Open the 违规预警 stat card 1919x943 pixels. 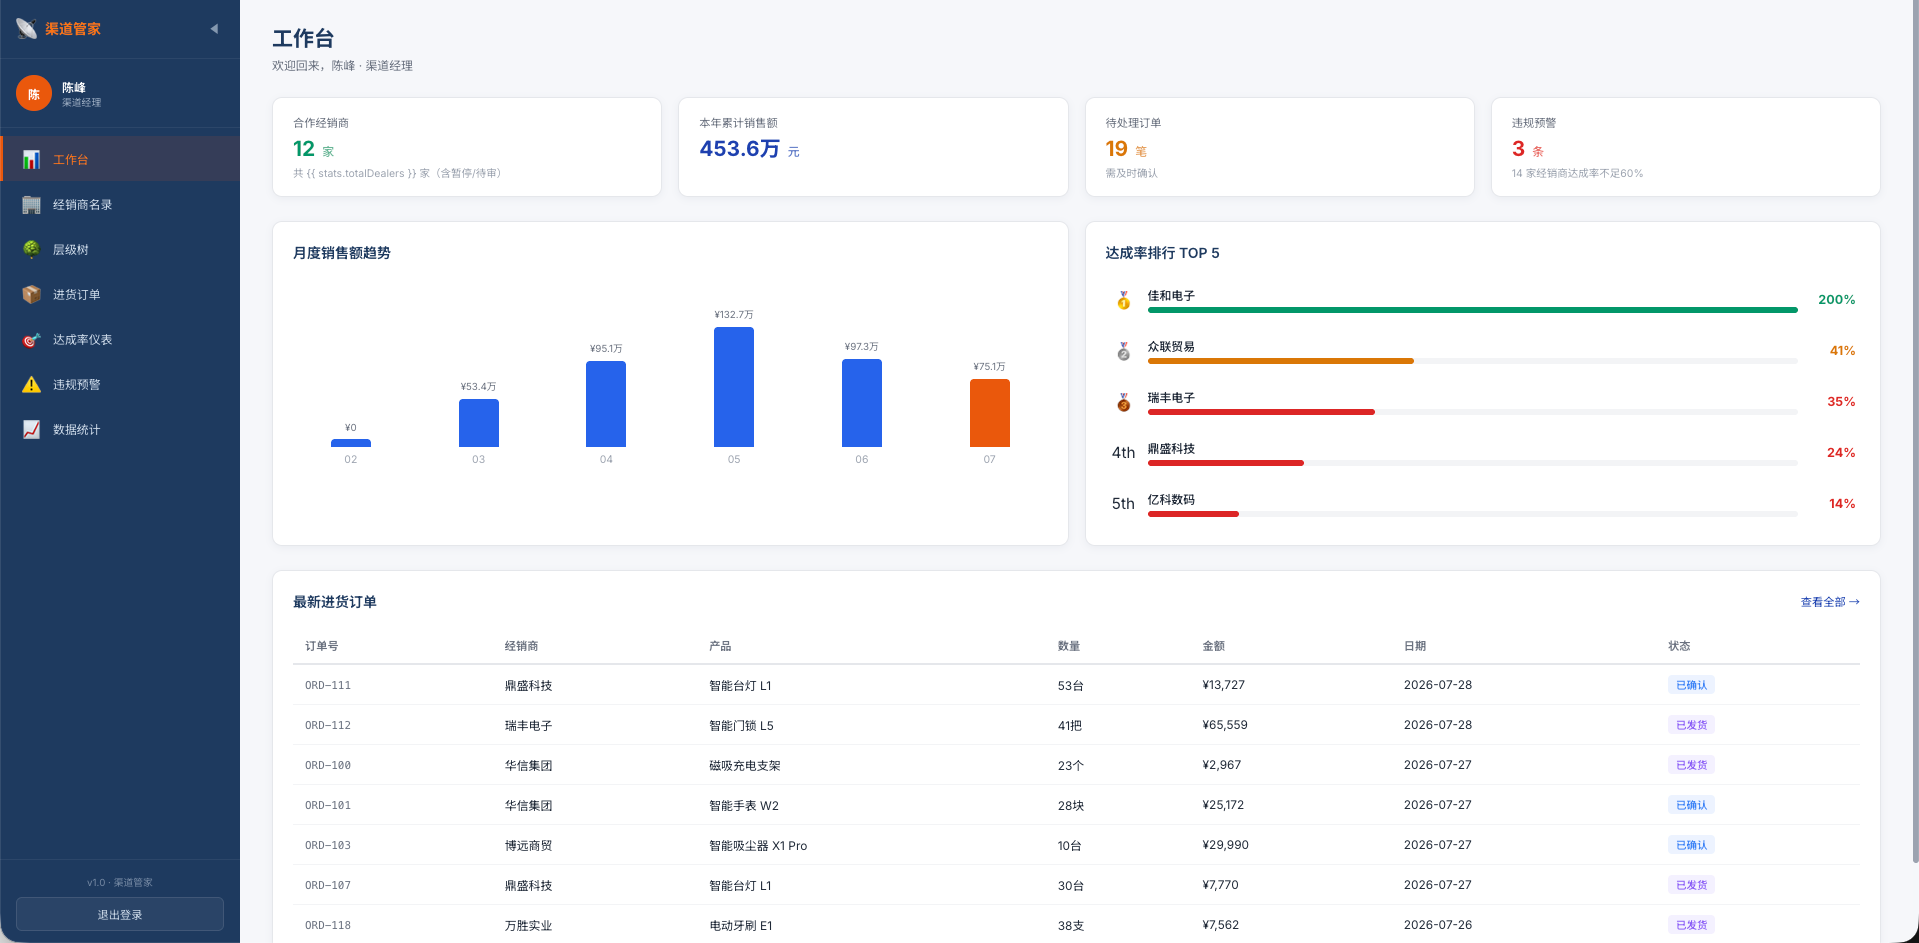coord(1686,147)
